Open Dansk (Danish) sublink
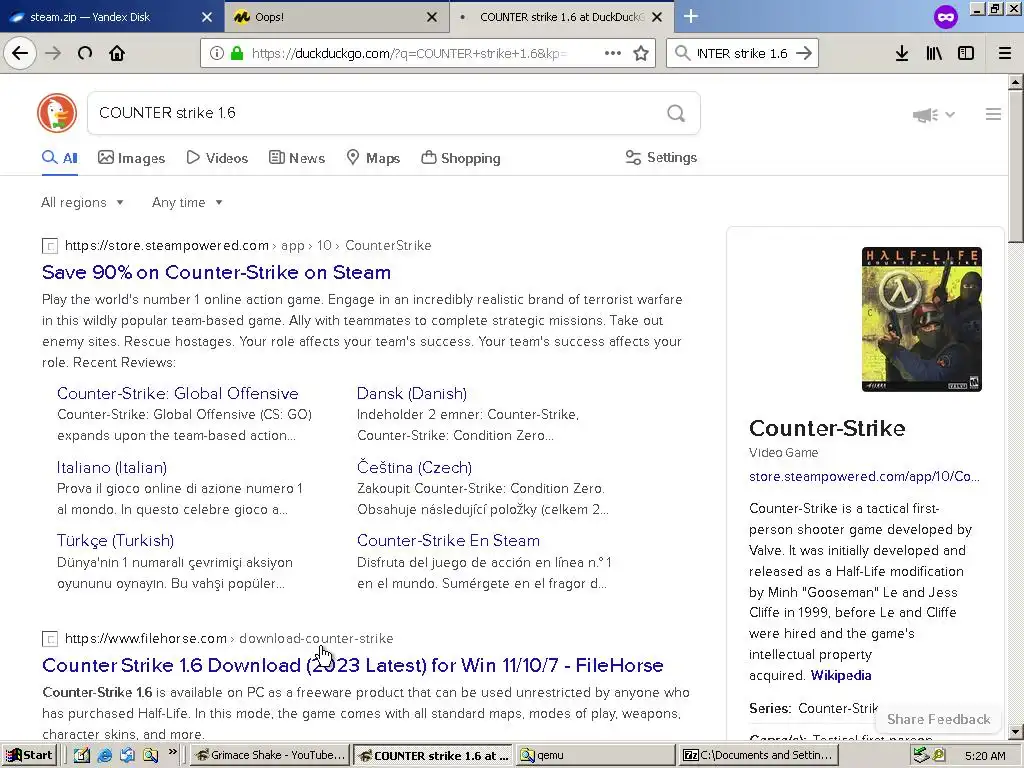Image resolution: width=1024 pixels, height=768 pixels. coord(411,393)
